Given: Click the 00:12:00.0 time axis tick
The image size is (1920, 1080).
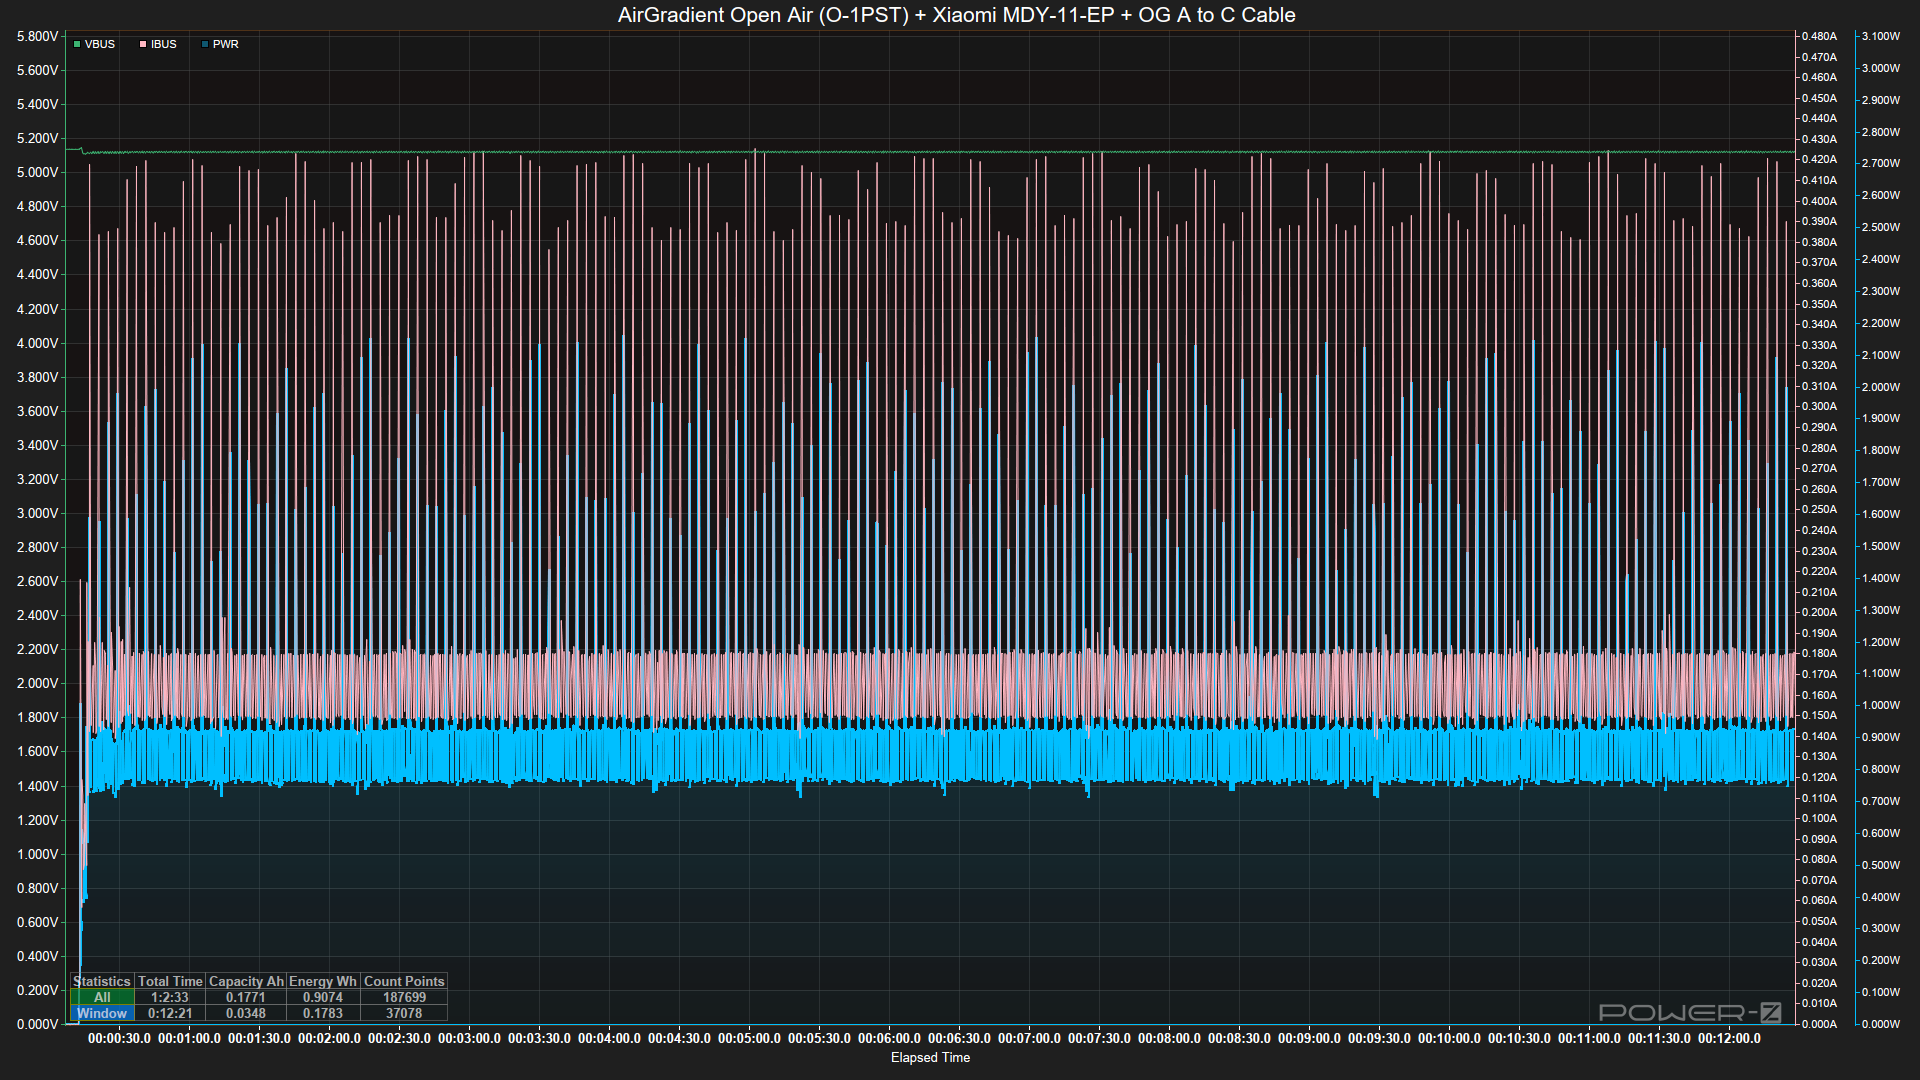Looking at the screenshot, I should click(1729, 1038).
